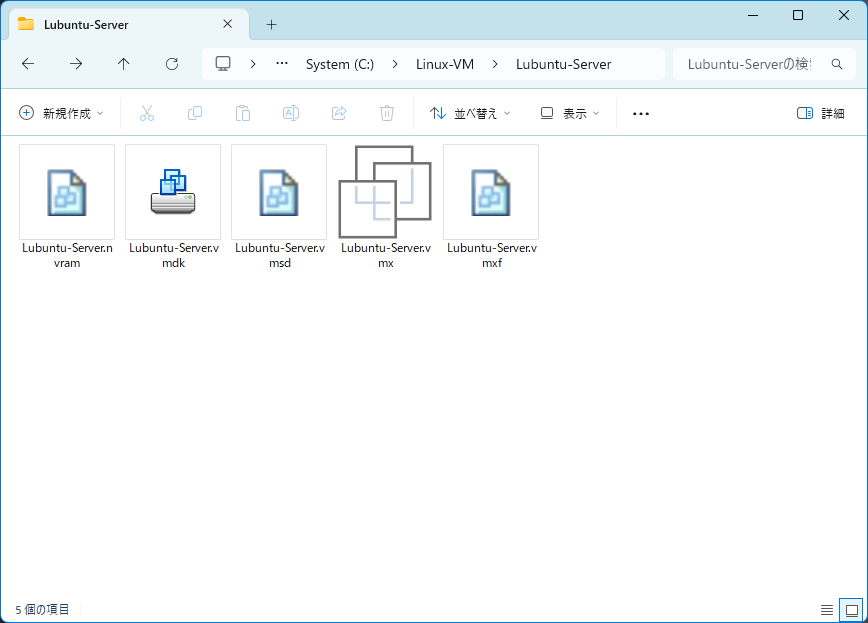Toggle the details pane open

(x=820, y=113)
